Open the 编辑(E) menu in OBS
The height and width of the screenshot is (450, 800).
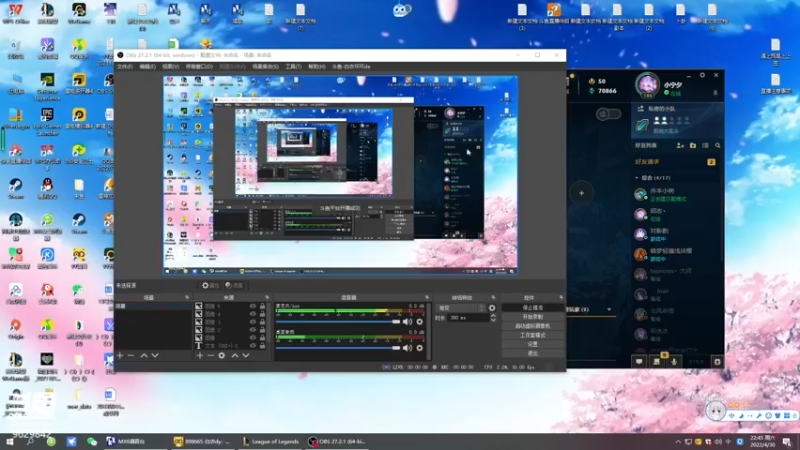(147, 67)
